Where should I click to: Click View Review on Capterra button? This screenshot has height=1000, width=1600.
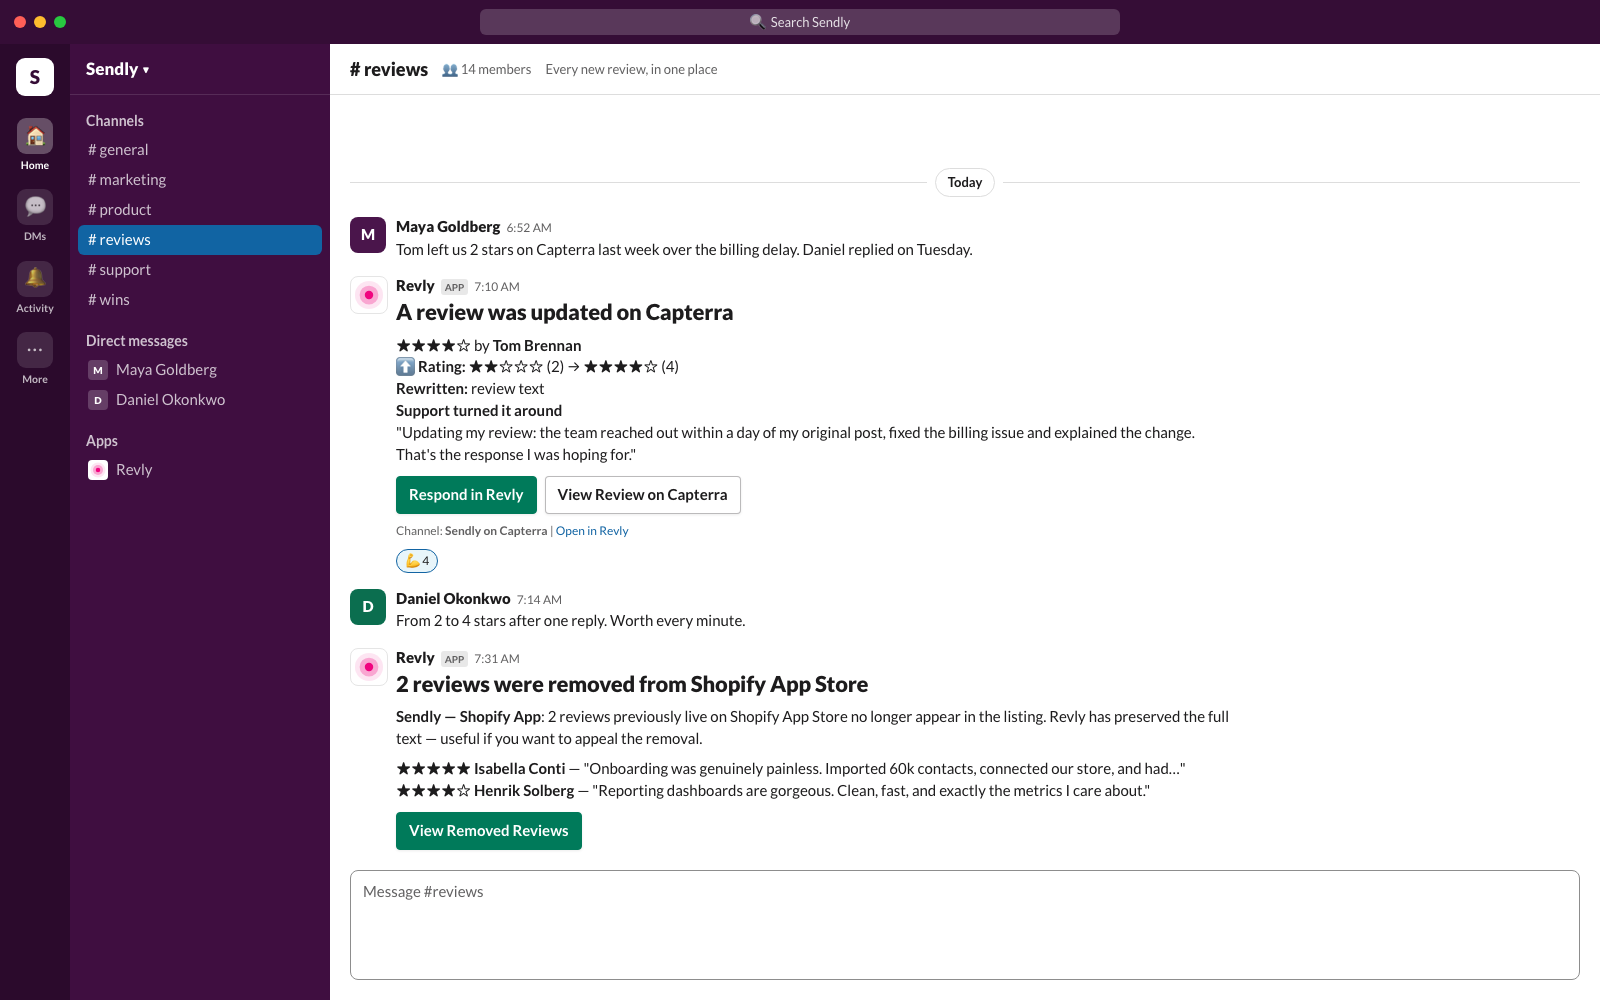click(643, 495)
